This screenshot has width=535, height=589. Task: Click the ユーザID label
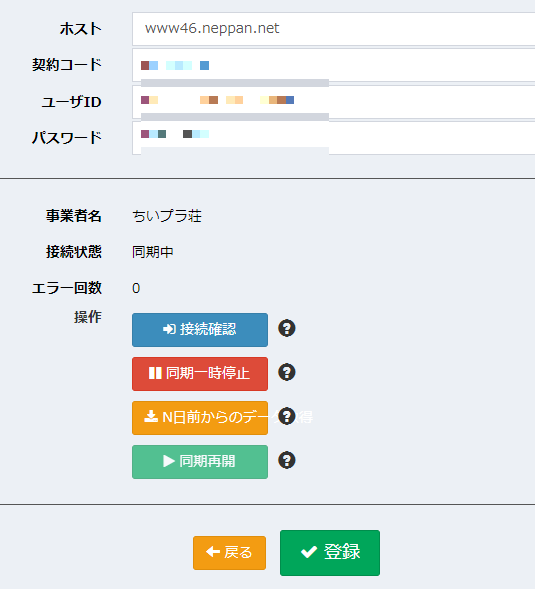click(x=71, y=102)
